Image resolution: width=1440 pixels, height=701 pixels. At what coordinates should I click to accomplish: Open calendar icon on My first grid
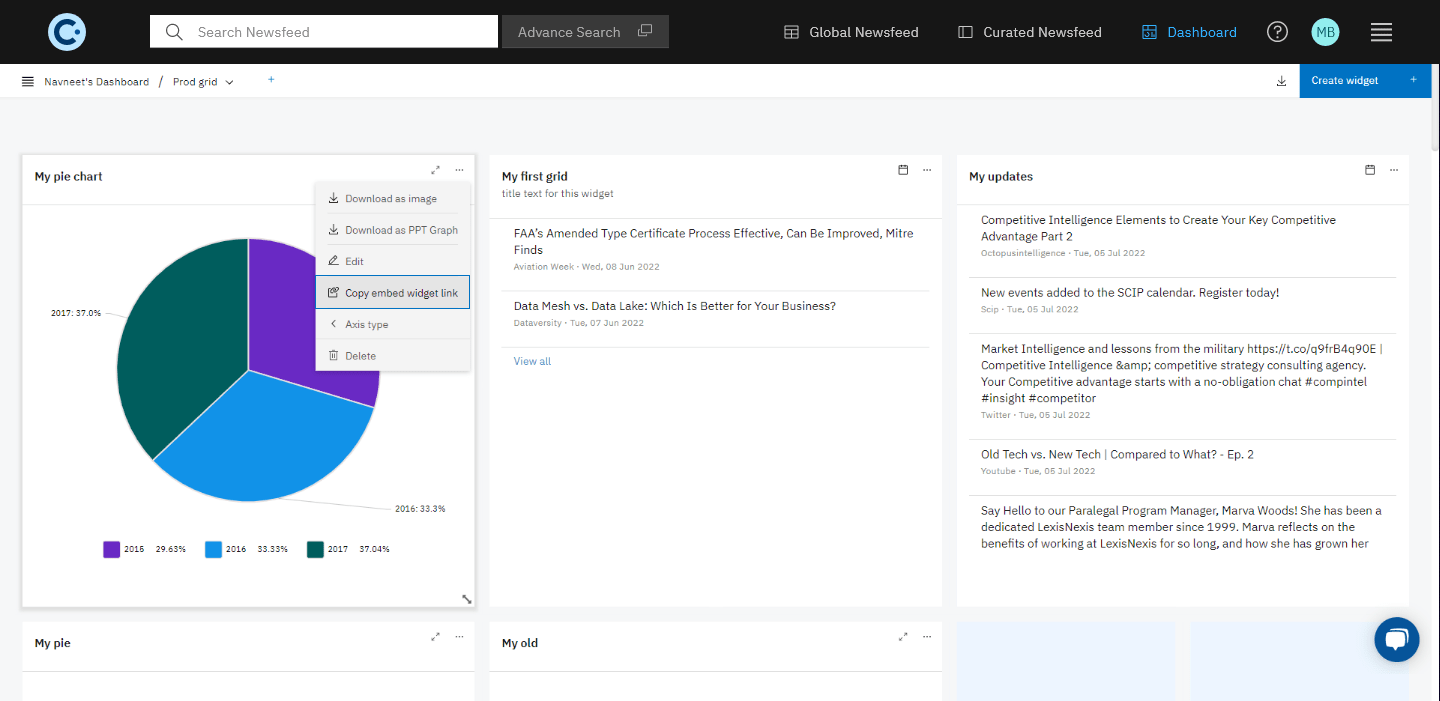pyautogui.click(x=903, y=170)
